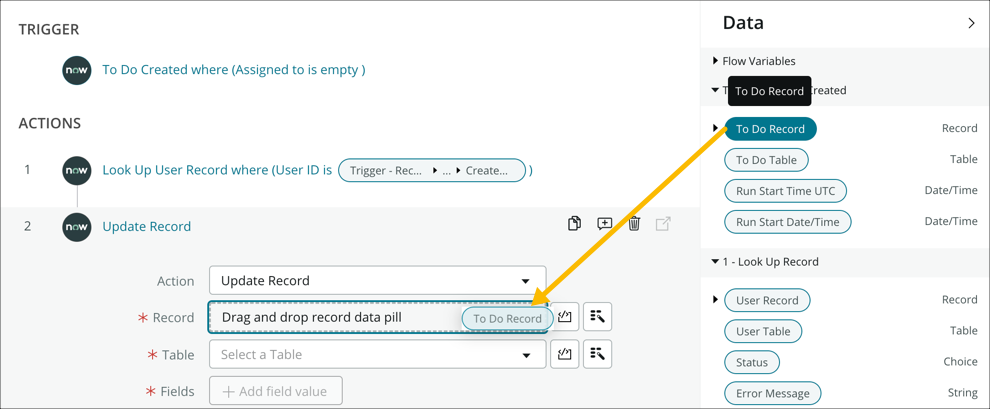Open the Look Up User Record action
The height and width of the screenshot is (409, 990).
tap(216, 170)
